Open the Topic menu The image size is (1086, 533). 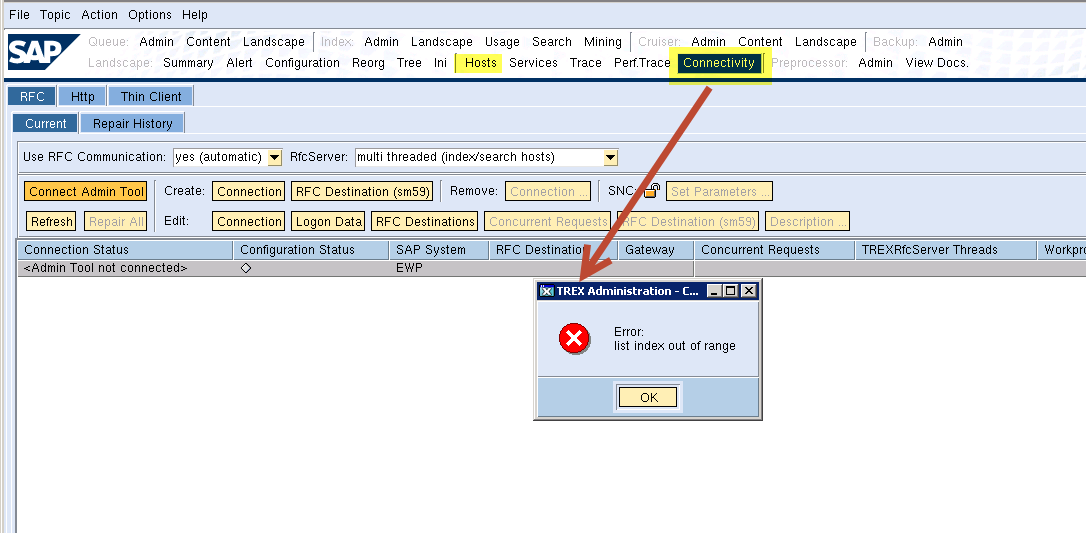click(x=55, y=15)
